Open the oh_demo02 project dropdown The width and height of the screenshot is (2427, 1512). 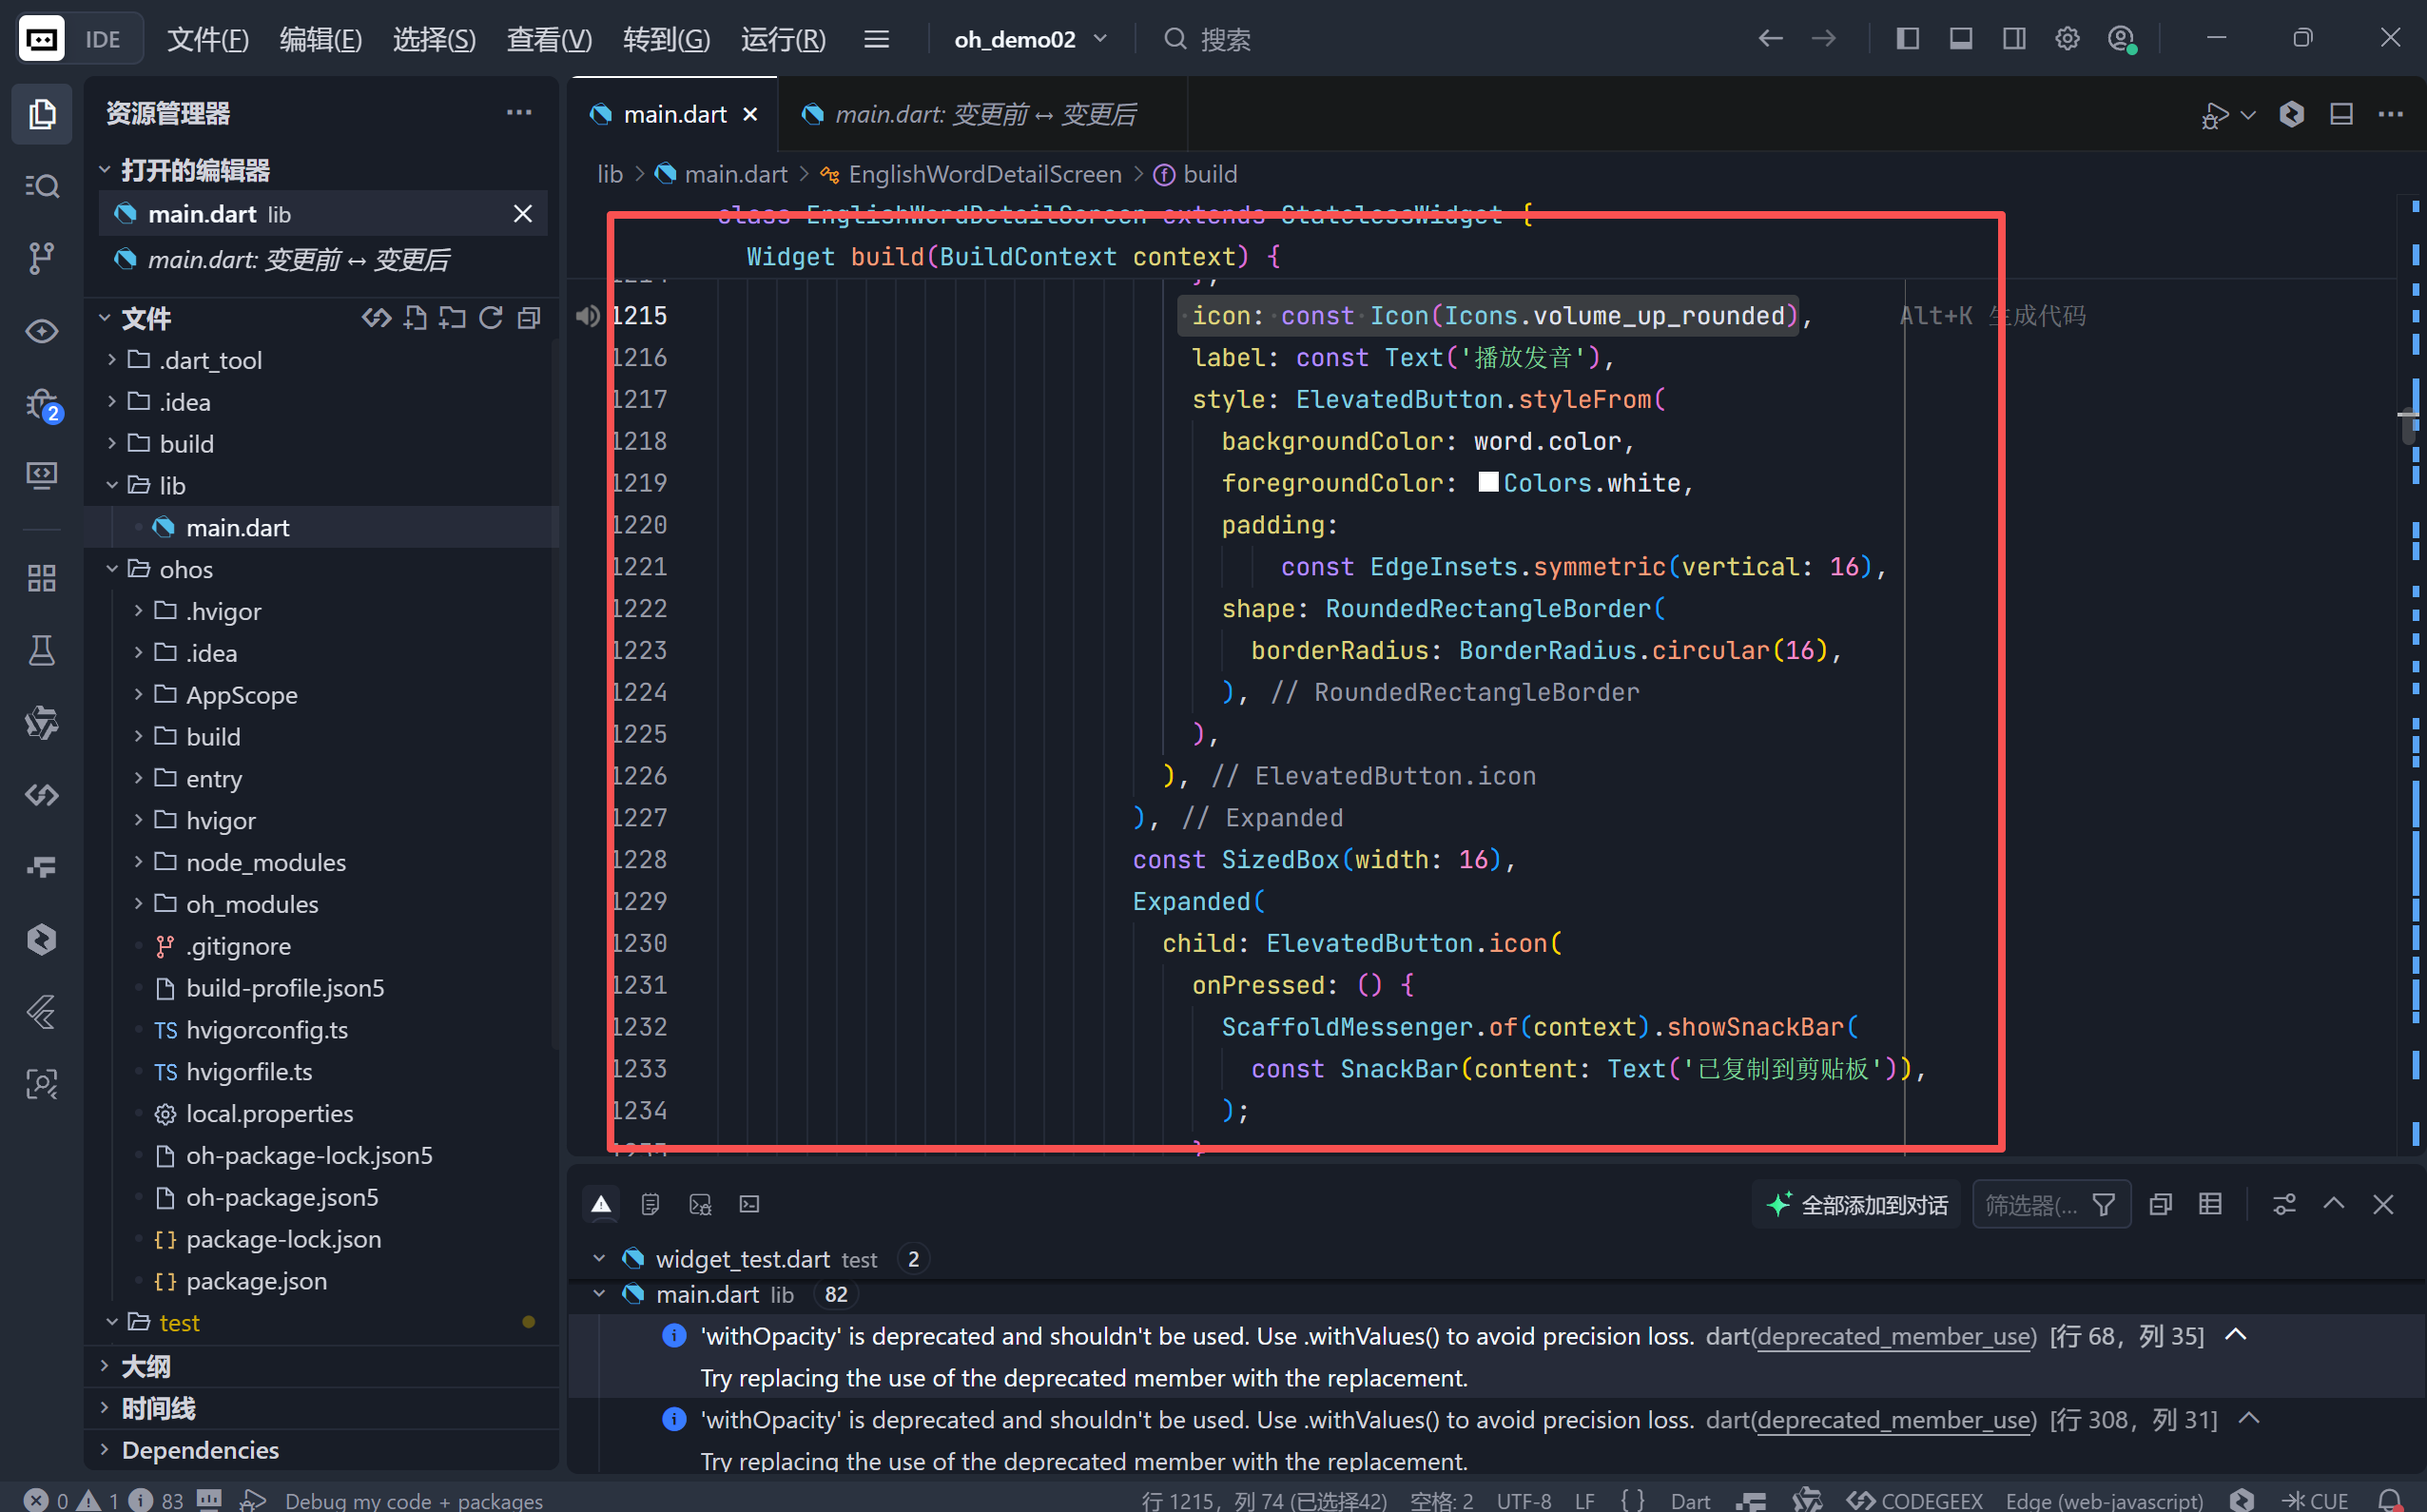coord(1030,39)
